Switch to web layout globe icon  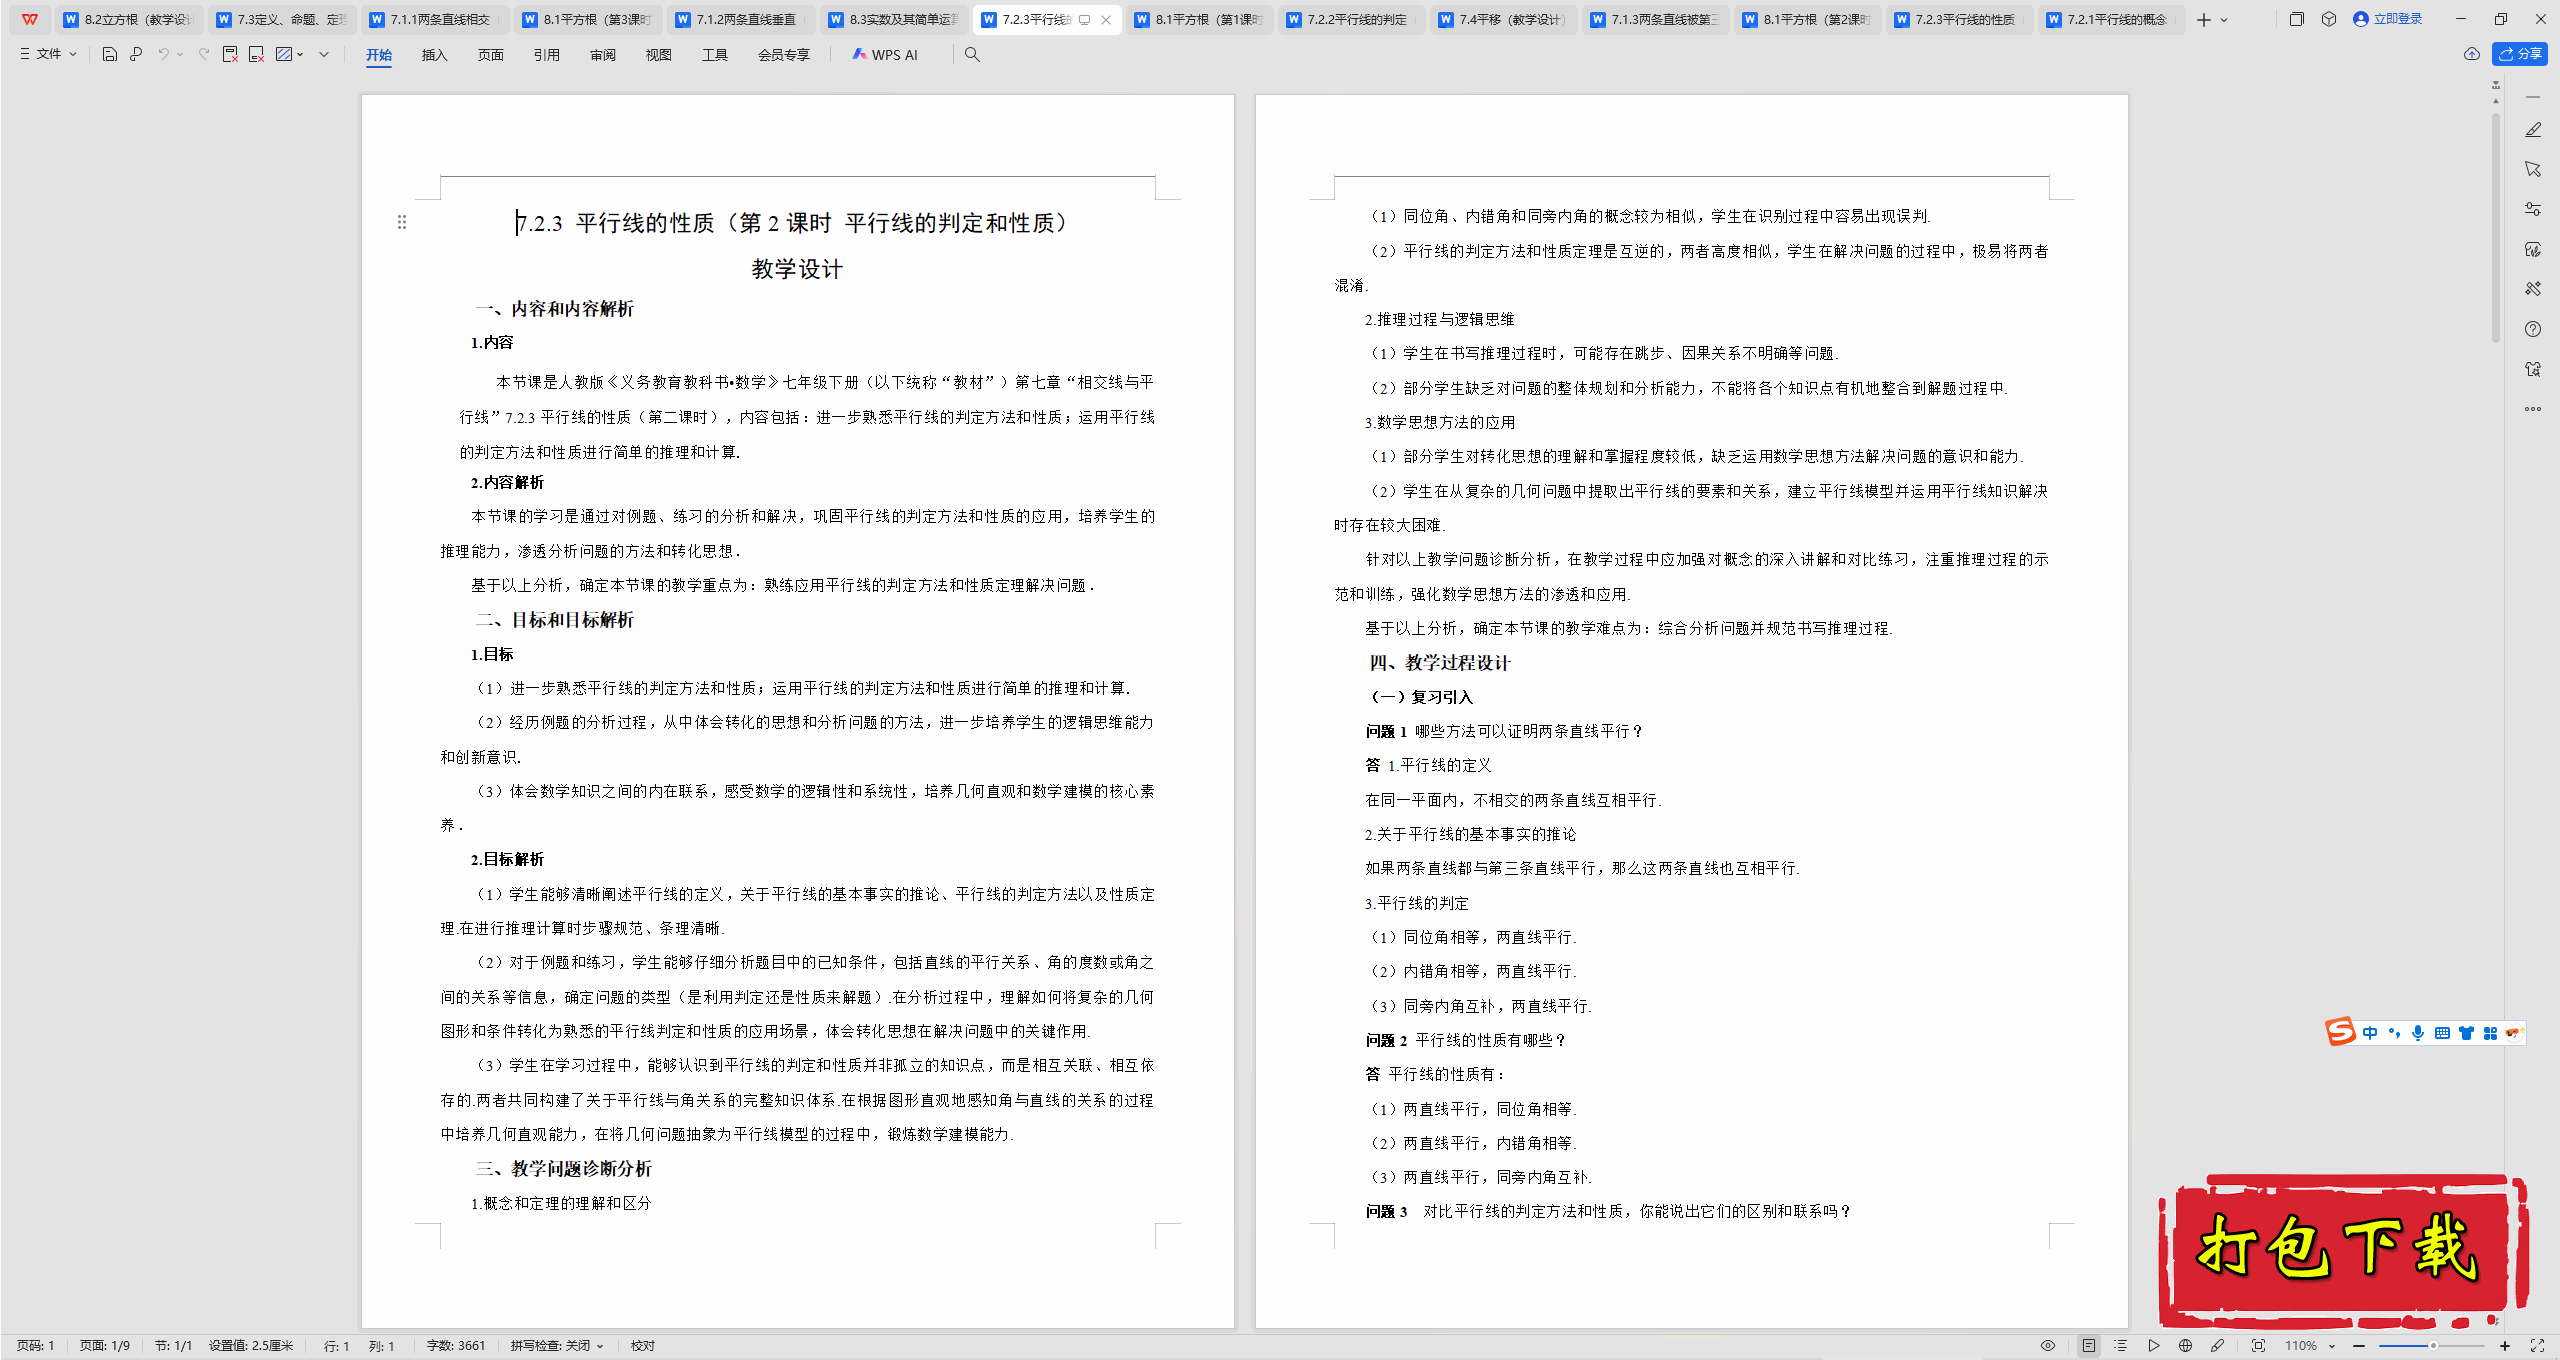(2186, 1346)
